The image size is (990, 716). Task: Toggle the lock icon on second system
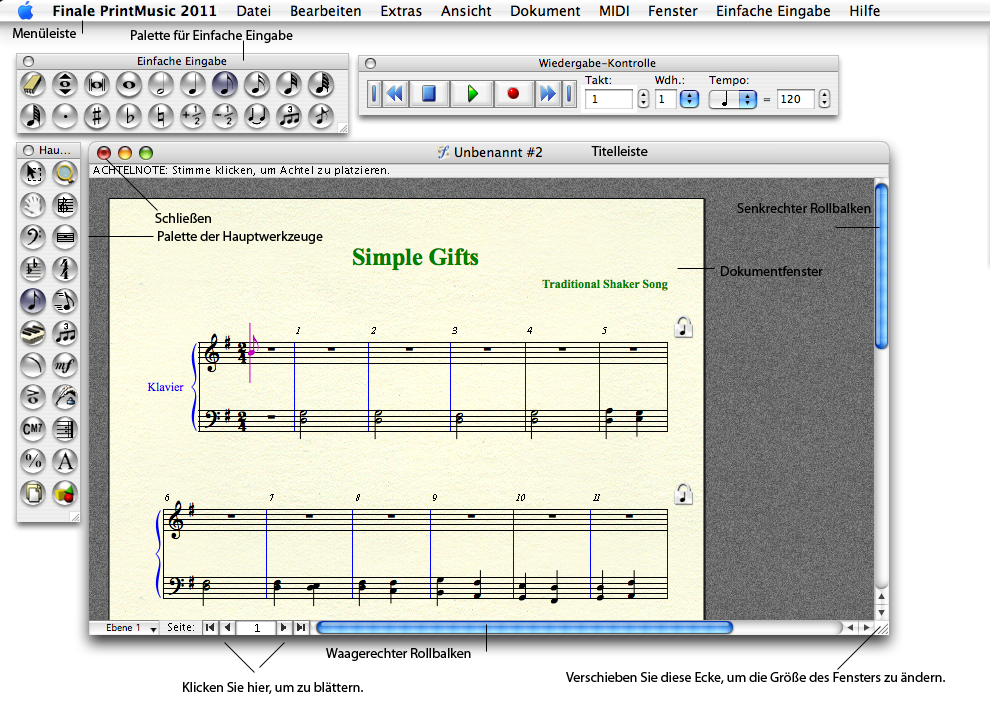[683, 494]
